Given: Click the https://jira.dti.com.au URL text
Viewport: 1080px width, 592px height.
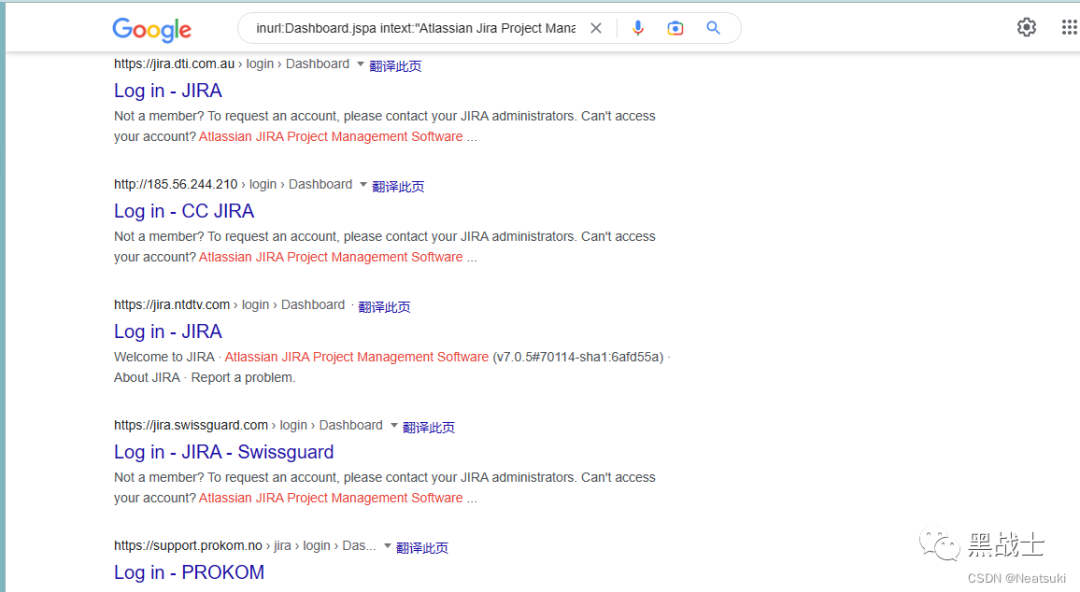Looking at the screenshot, I should pyautogui.click(x=174, y=64).
